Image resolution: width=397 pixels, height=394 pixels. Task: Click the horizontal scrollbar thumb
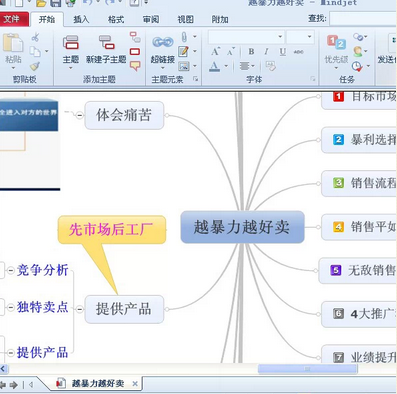307,369
